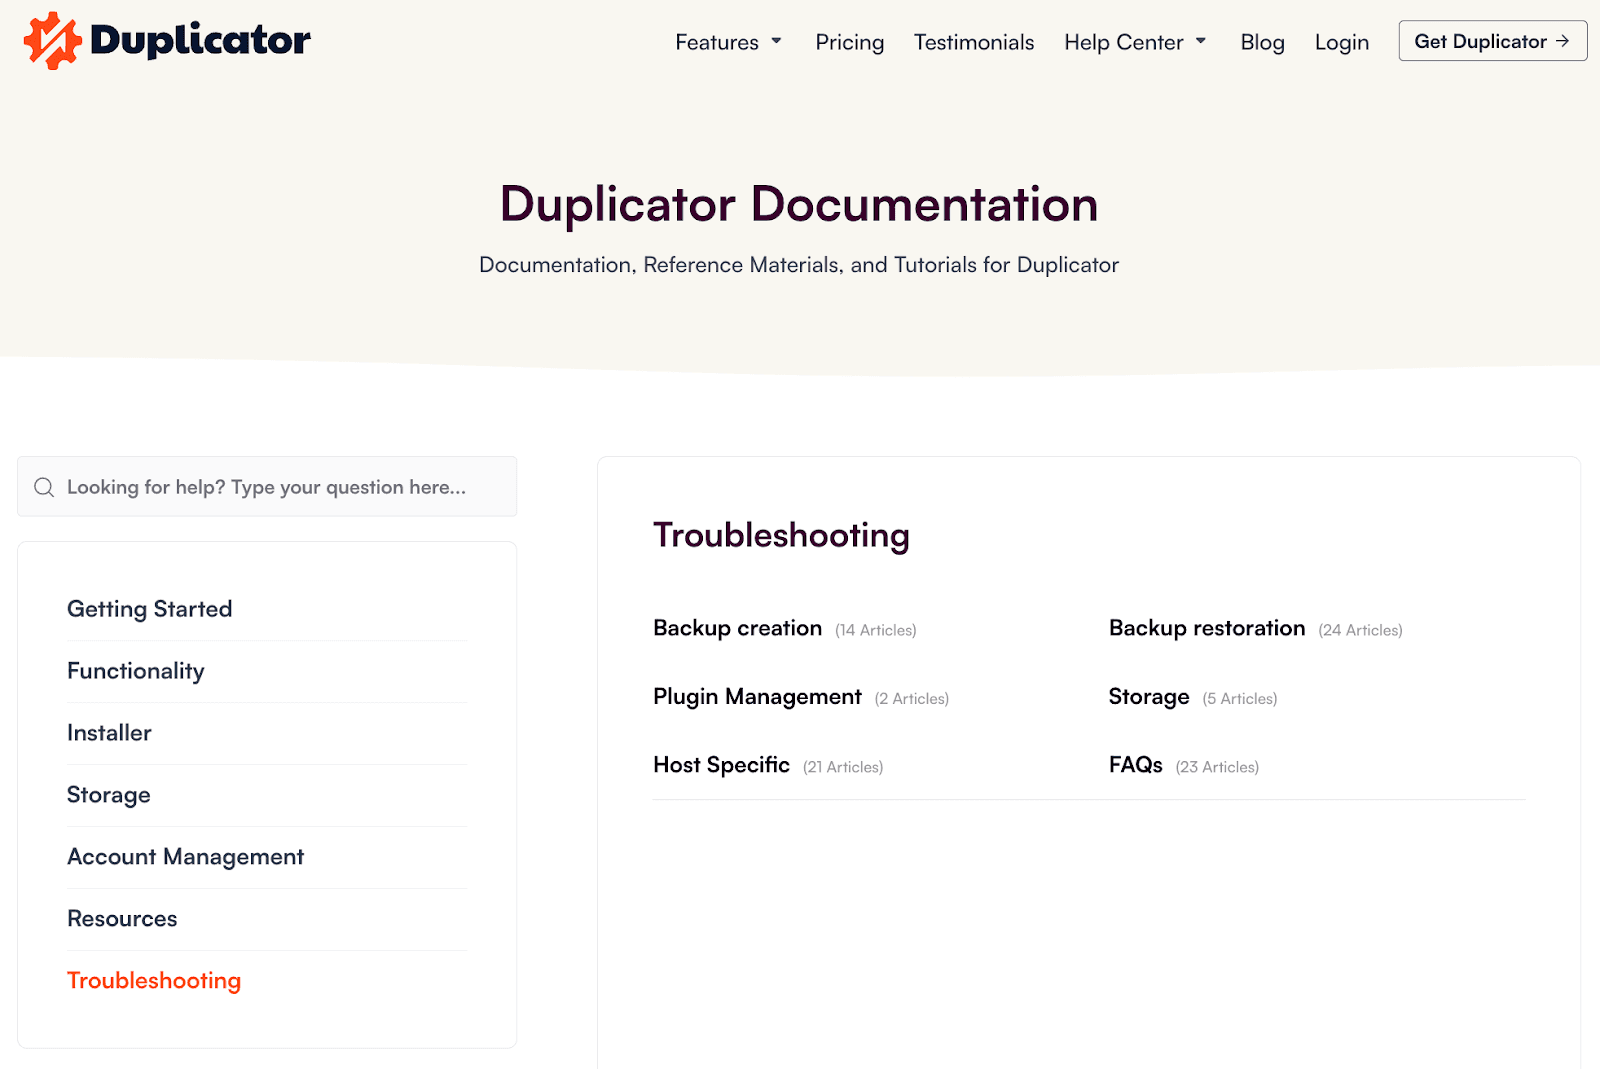The height and width of the screenshot is (1069, 1600).
Task: Click the search magnifier icon
Action: pyautogui.click(x=44, y=487)
